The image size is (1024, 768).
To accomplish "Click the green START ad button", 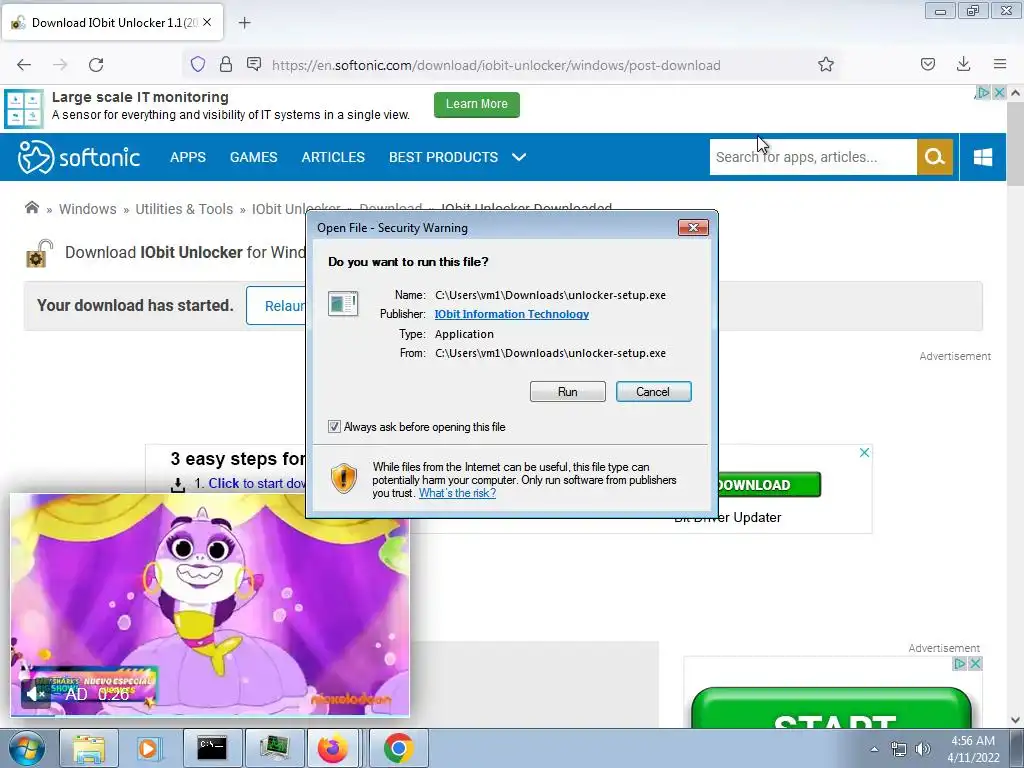I will click(x=831, y=709).
